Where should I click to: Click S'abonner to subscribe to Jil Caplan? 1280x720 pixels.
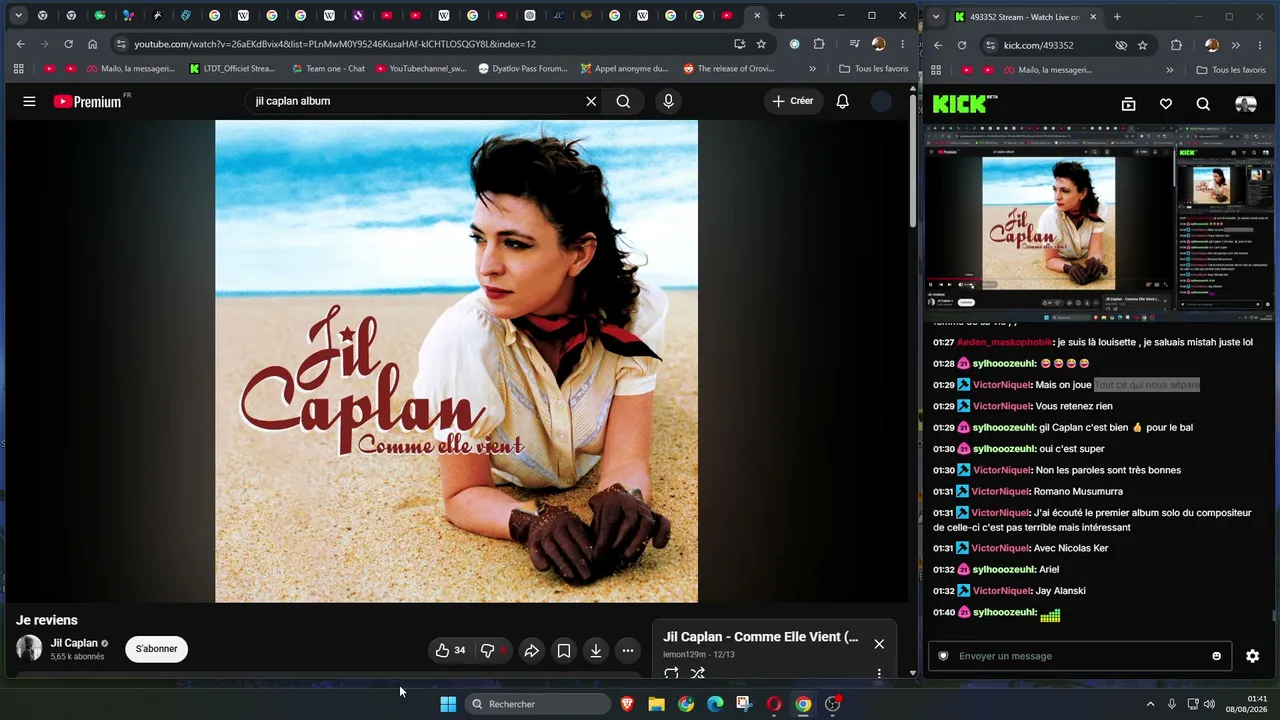157,649
